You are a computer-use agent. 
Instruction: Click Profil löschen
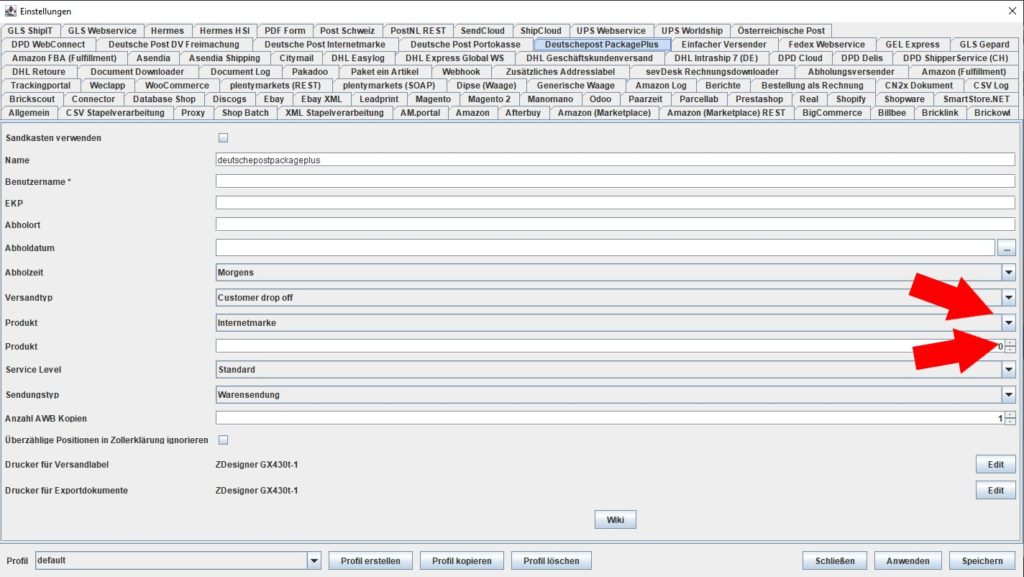tap(551, 561)
